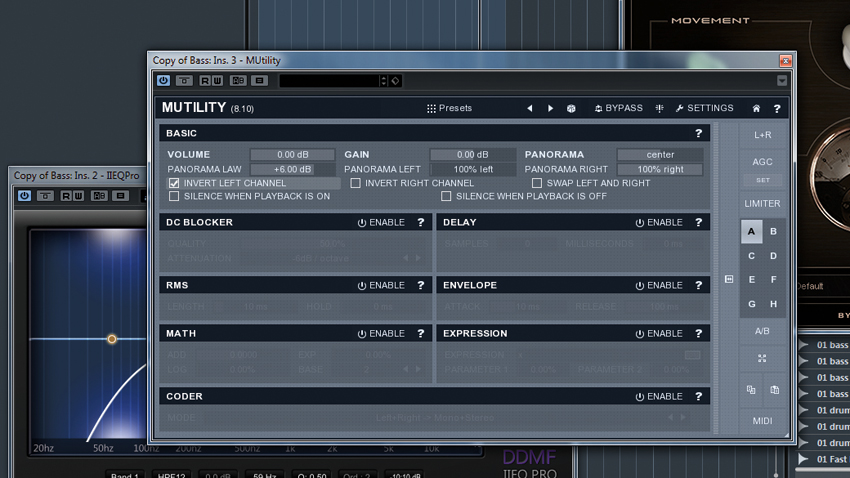Open help for the RMS section
This screenshot has height=478, width=850.
click(421, 285)
